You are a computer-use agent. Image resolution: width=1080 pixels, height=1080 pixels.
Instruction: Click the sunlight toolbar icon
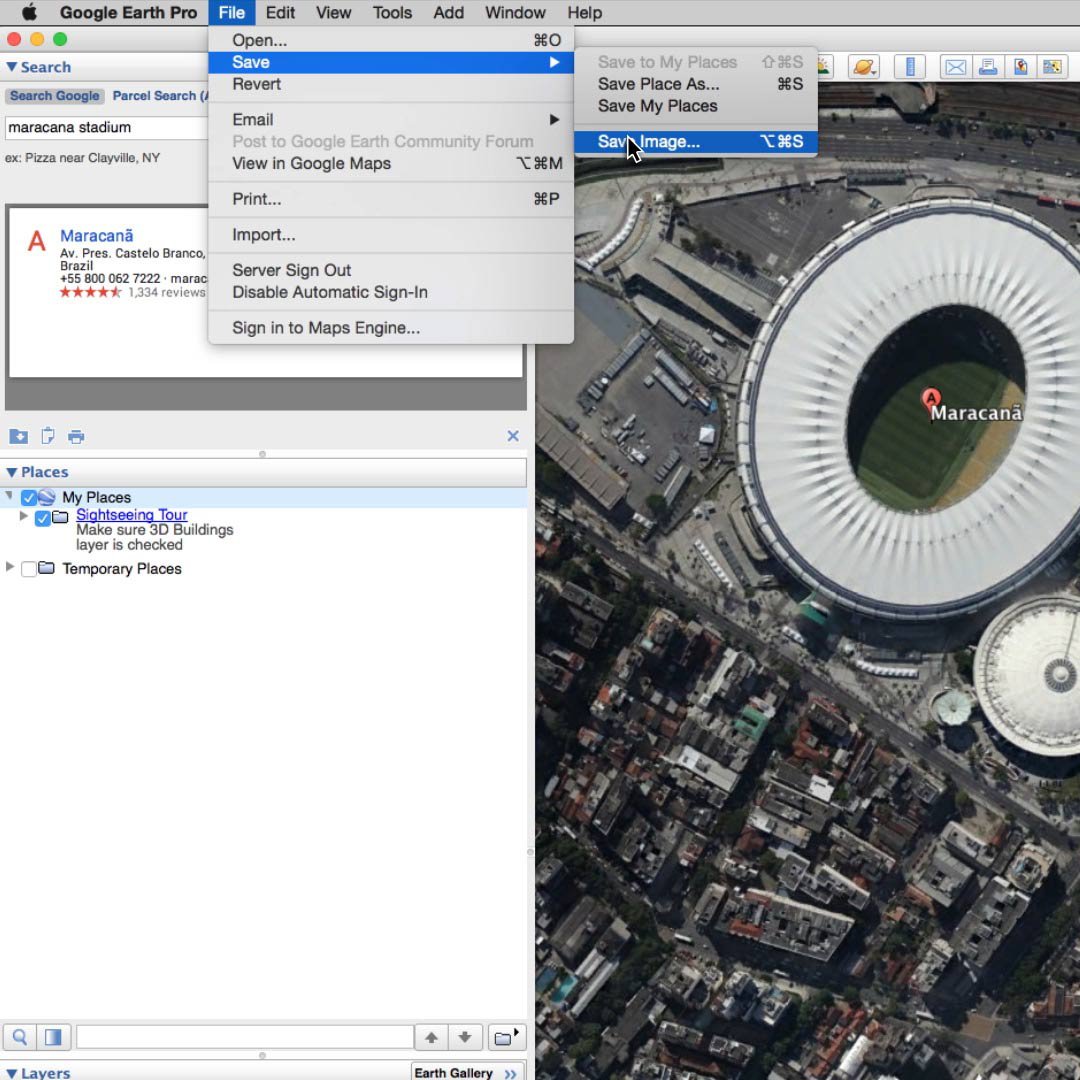(824, 67)
